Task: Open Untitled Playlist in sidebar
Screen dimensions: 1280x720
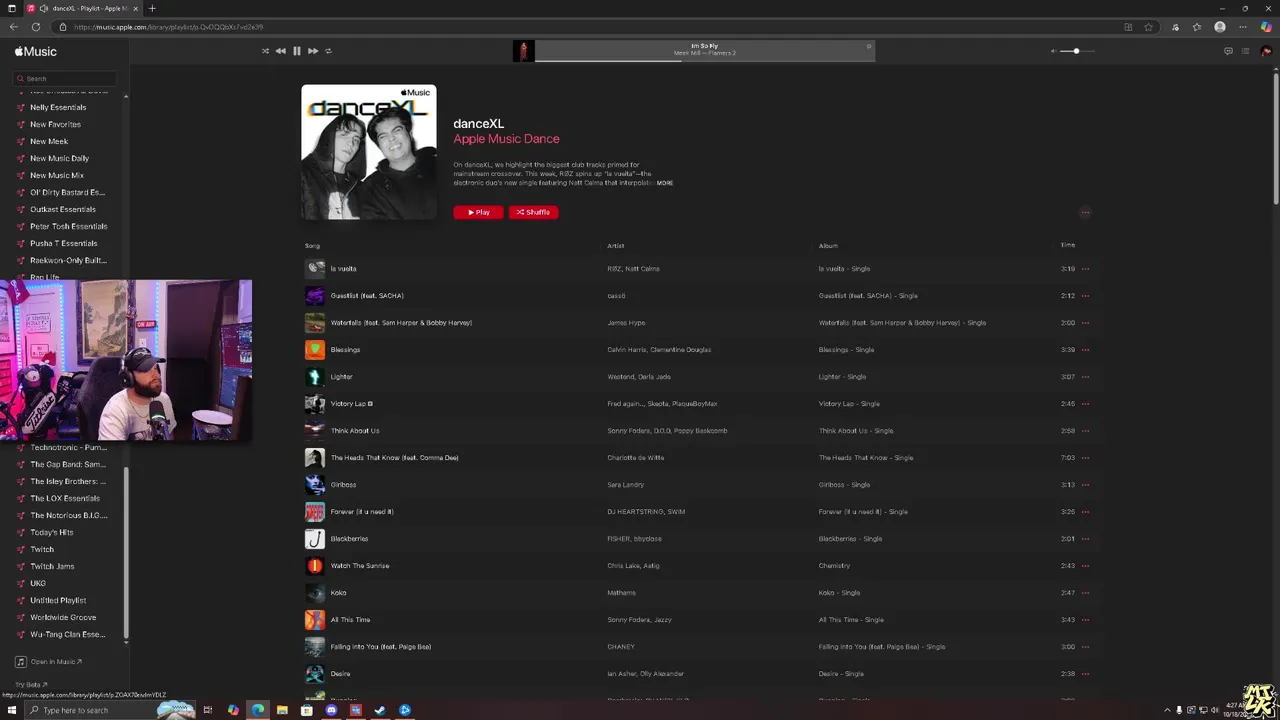Action: click(58, 600)
